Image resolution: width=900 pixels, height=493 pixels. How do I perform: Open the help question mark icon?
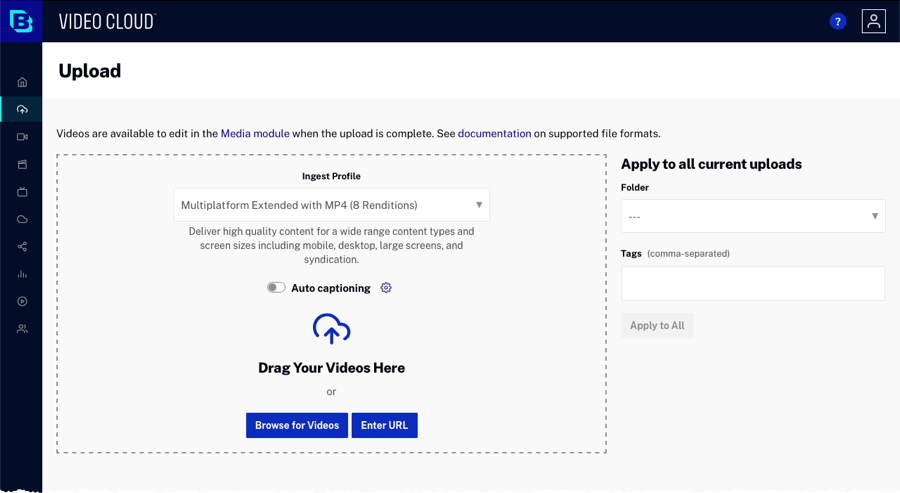tap(838, 21)
